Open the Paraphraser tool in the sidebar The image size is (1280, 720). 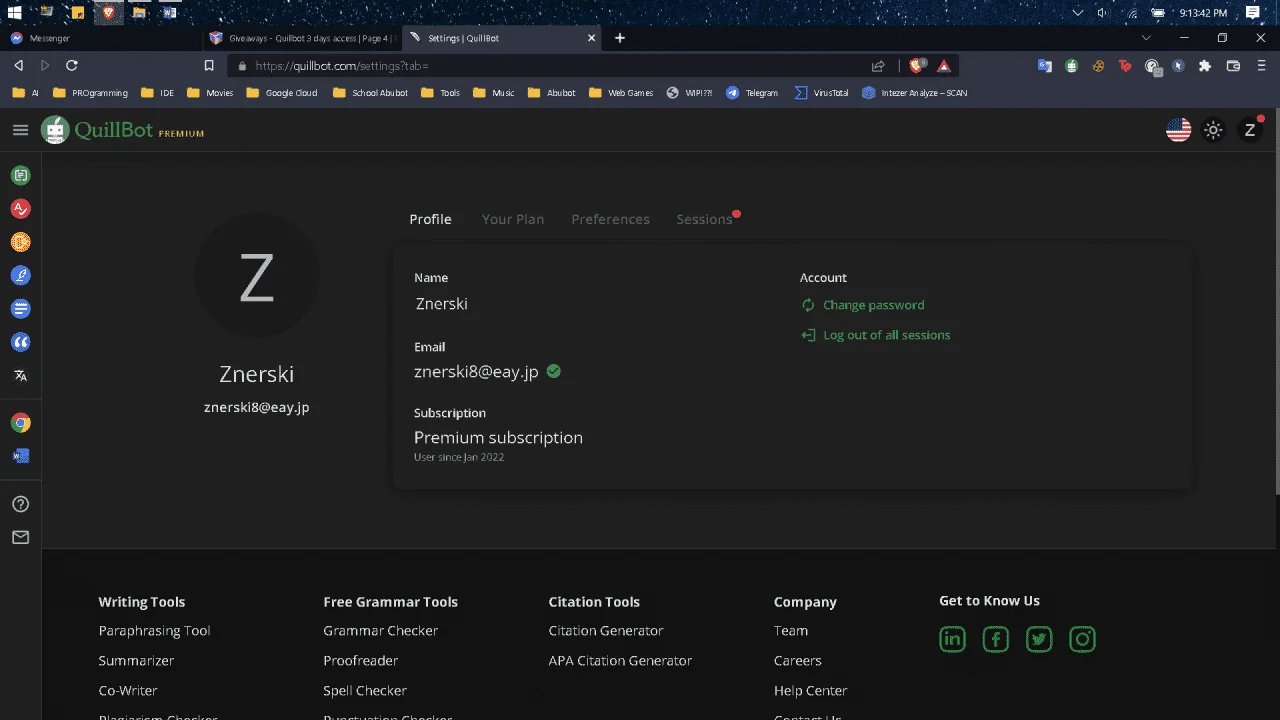coord(20,176)
